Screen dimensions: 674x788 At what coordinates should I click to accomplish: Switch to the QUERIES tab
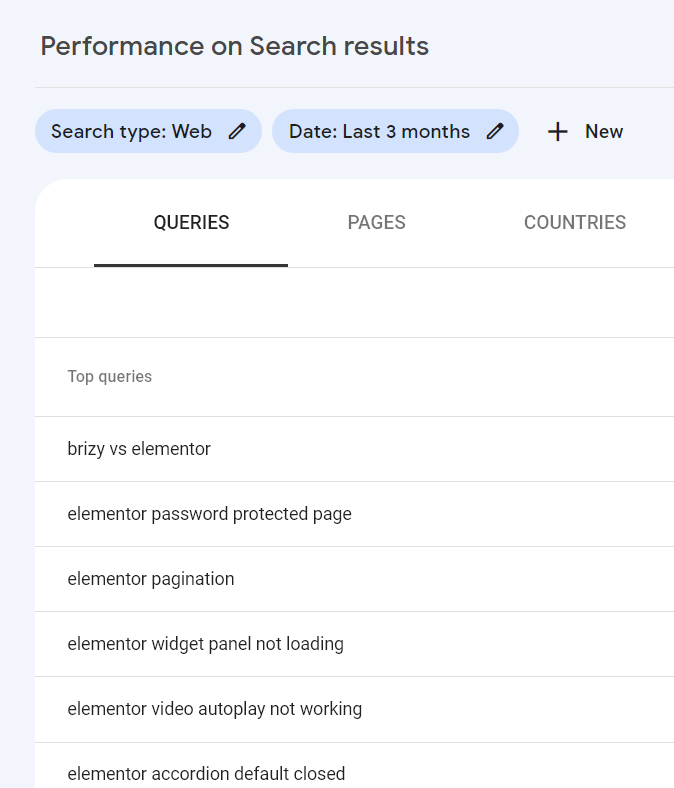[191, 223]
